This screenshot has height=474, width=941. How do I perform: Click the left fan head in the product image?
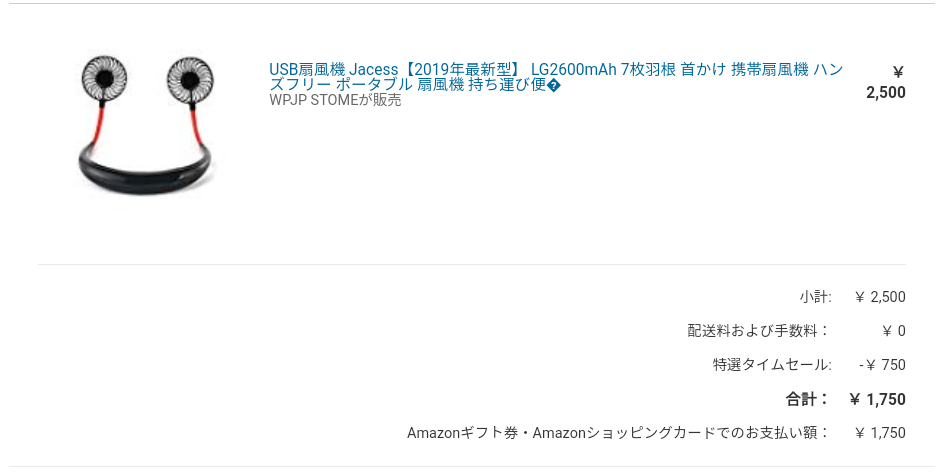[x=104, y=78]
